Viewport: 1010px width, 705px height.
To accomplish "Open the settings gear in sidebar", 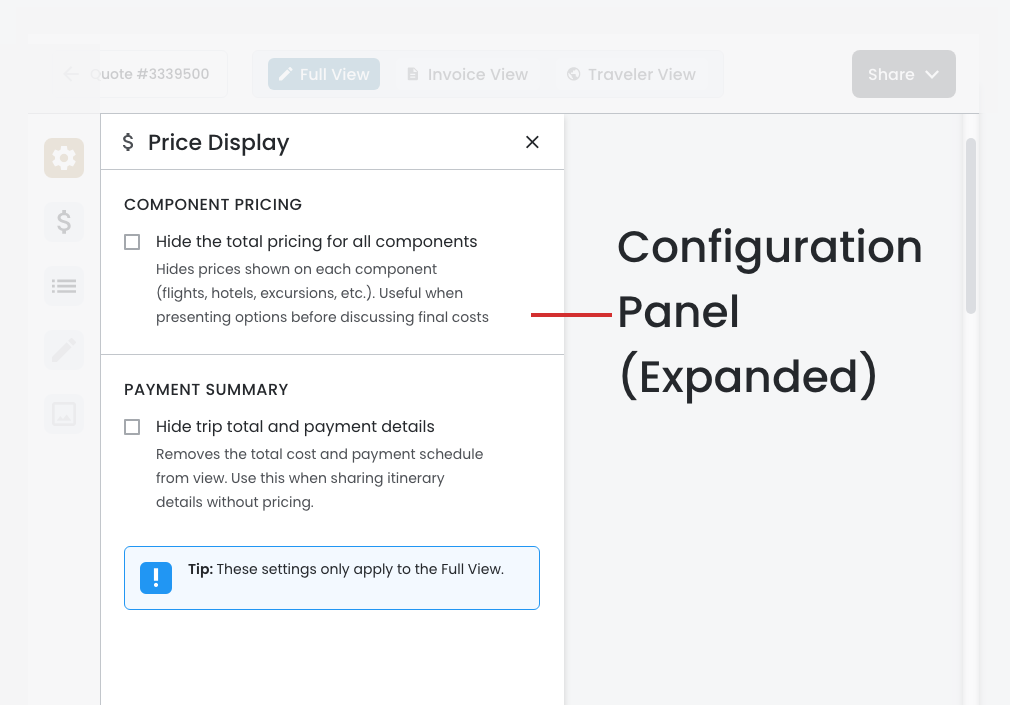I will (64, 158).
